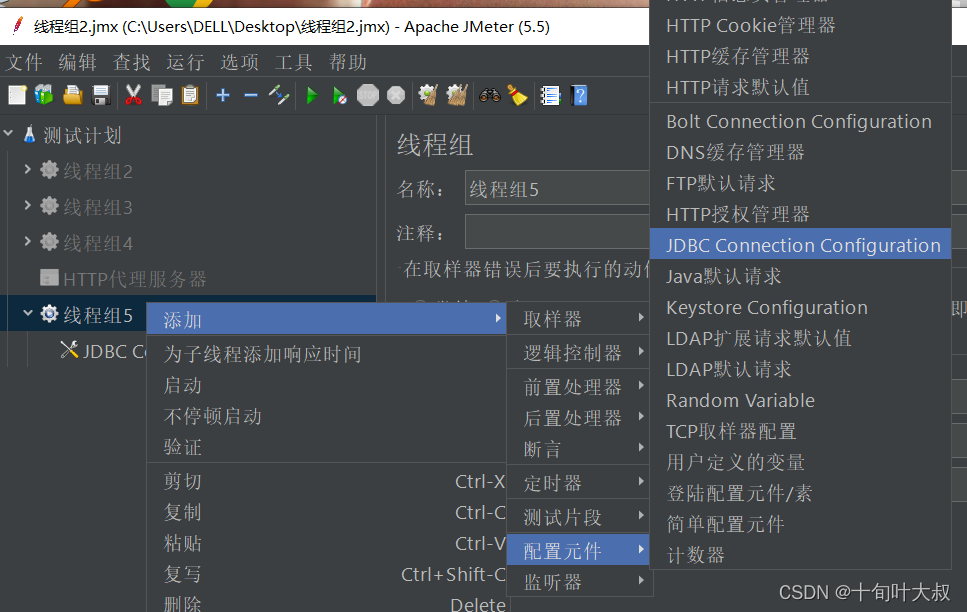967x612 pixels.
Task: Collapse the 测试计划 tree node
Action: pos(9,133)
